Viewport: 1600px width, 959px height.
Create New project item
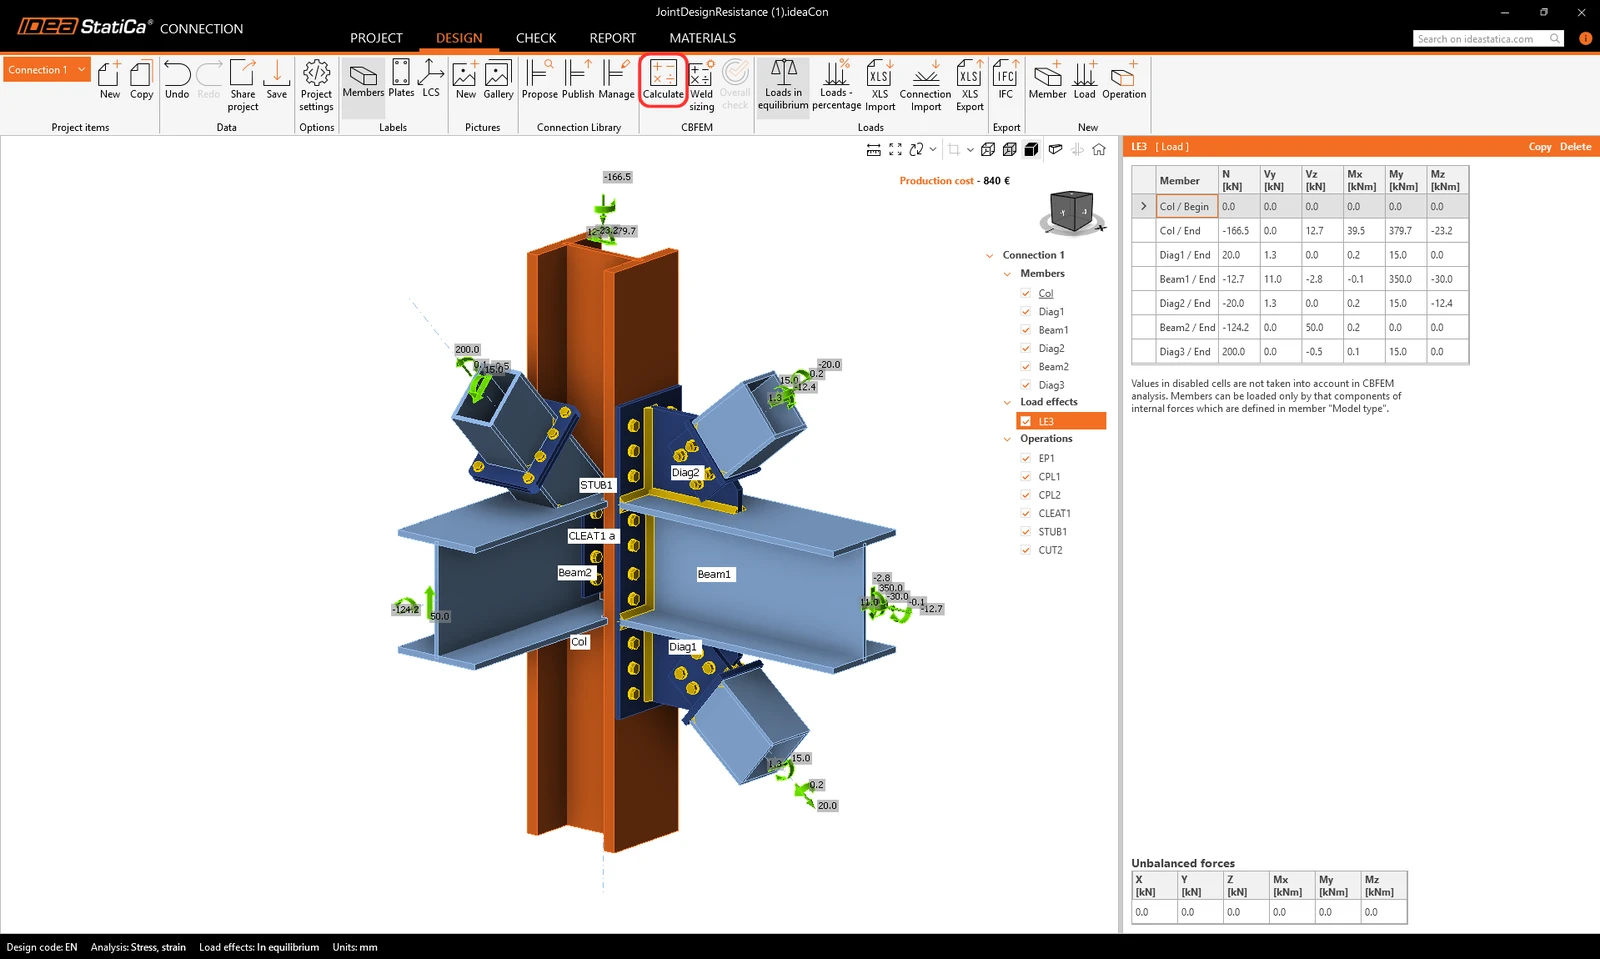[x=110, y=80]
